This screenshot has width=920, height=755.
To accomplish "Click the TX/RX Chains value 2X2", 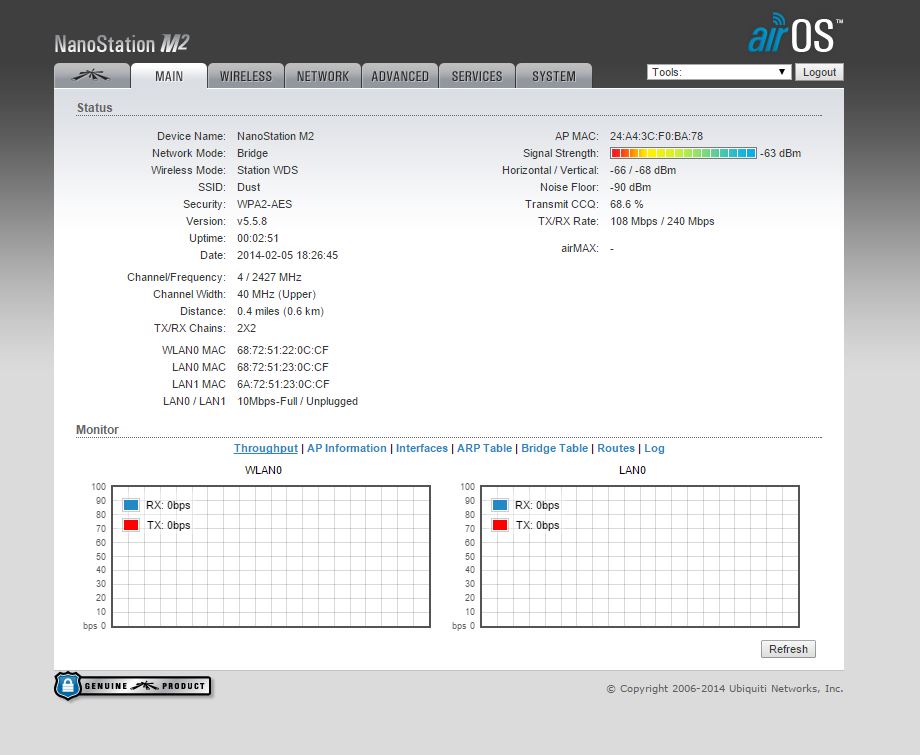I will (246, 328).
